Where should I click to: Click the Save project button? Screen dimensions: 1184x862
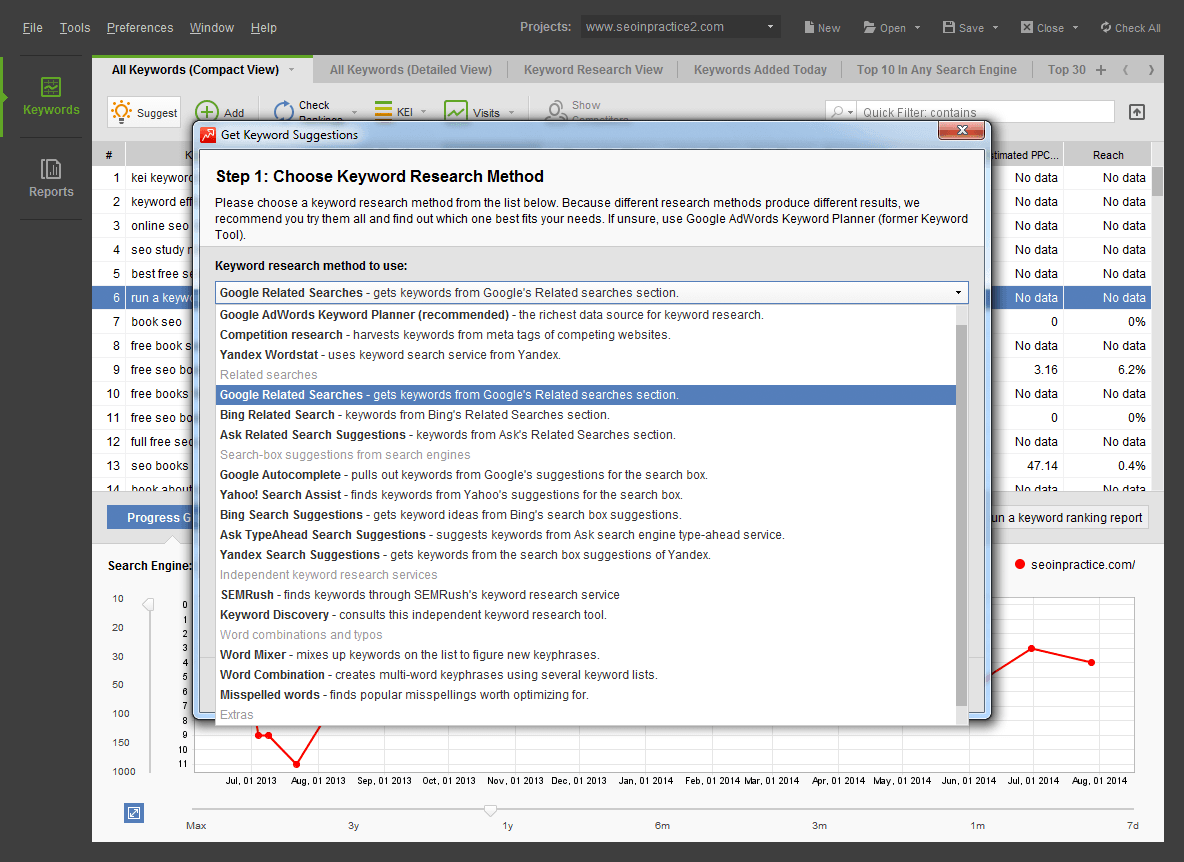(963, 28)
